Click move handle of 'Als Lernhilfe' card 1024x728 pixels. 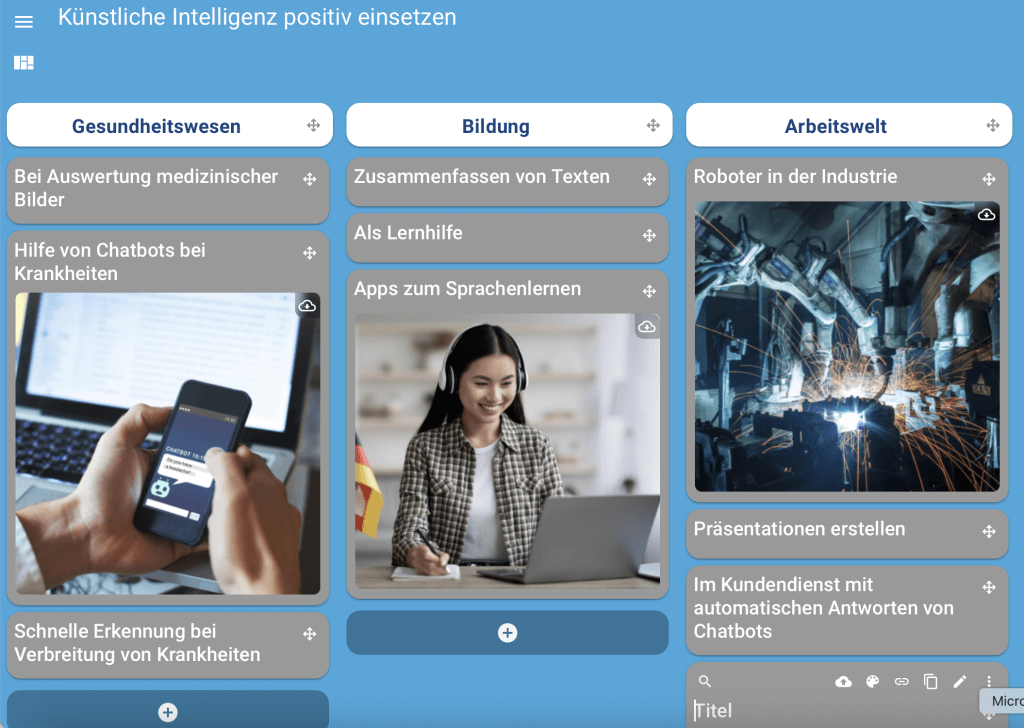click(x=649, y=235)
